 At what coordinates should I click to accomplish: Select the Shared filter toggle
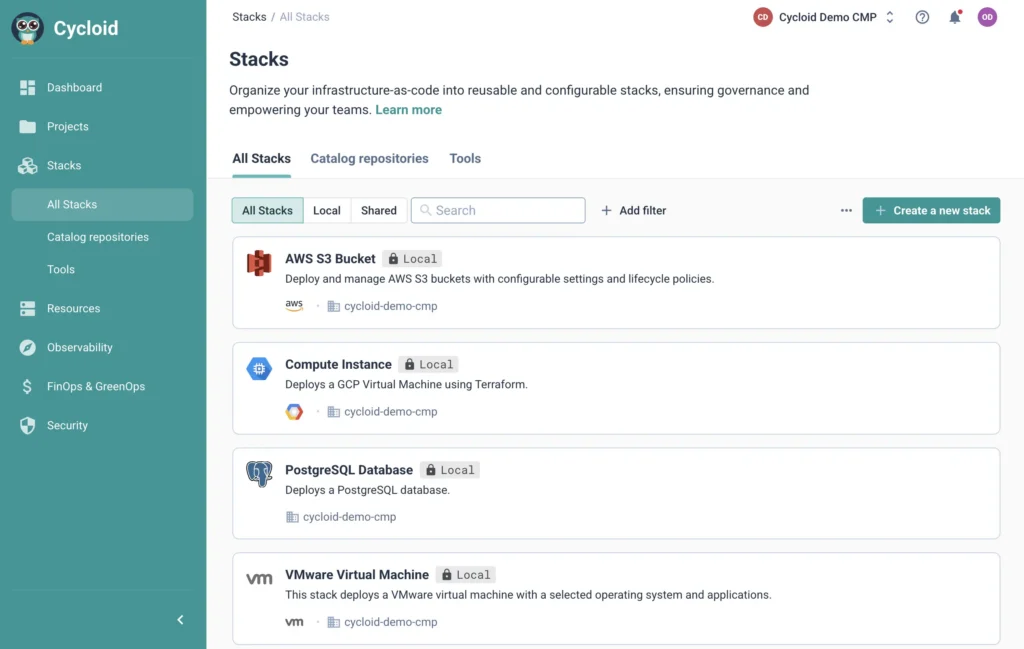coord(379,211)
